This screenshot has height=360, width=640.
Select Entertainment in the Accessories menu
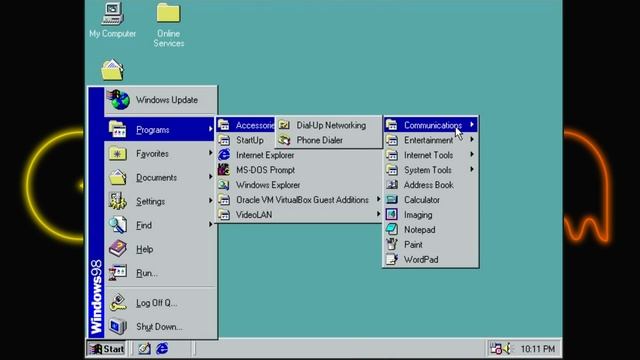[x=431, y=140]
